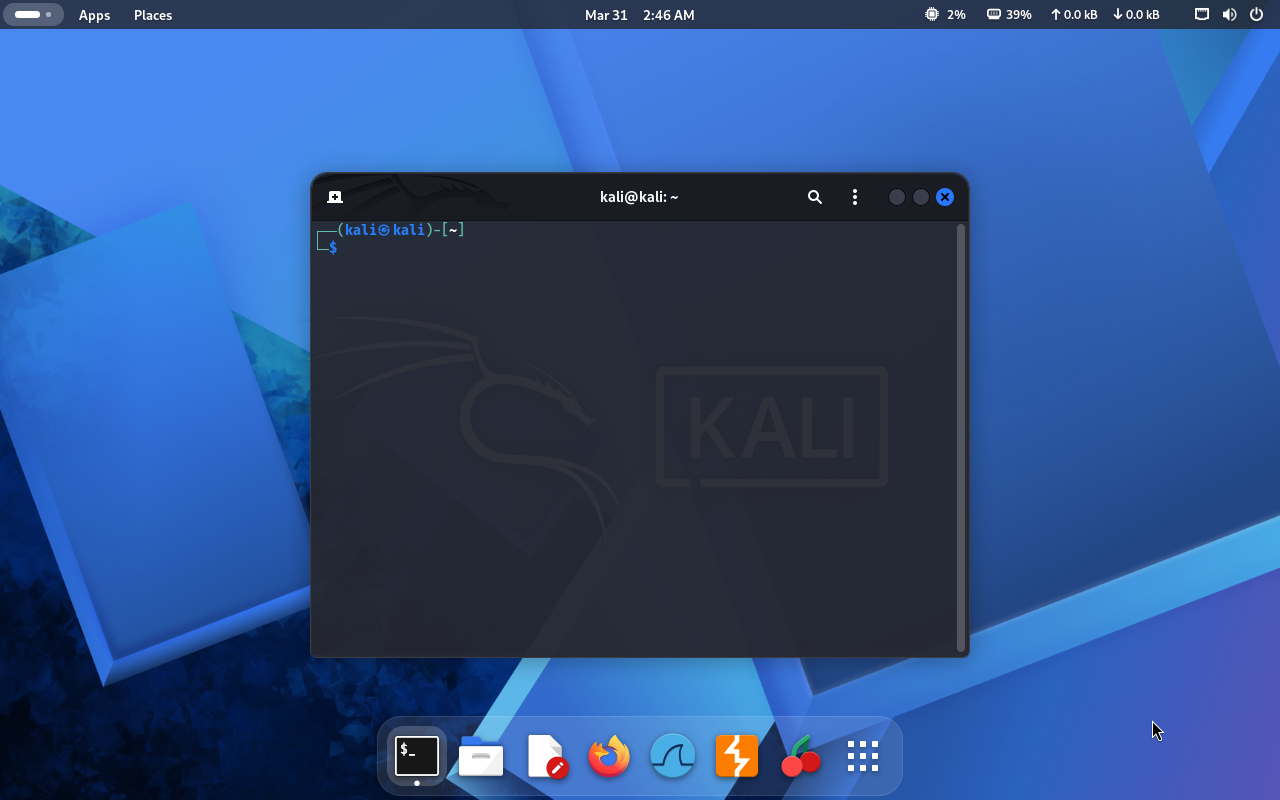
Task: Launch Firefox from the dock
Action: 609,757
